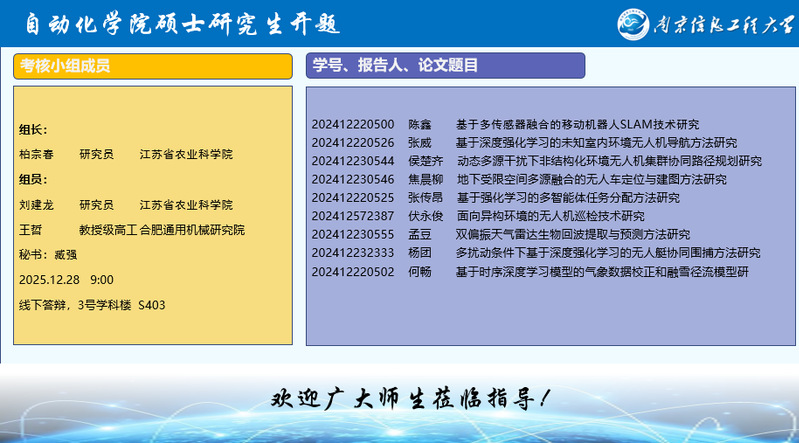Click 焦晨柳's thesis title row

coord(518,179)
